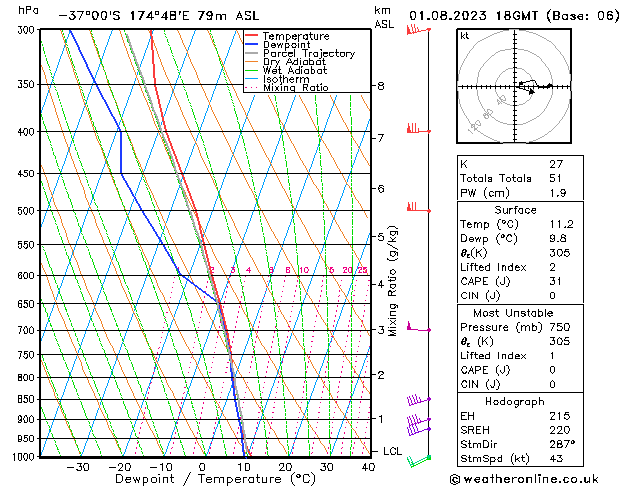
Task: Click the date header 01.08.2023 18GMT
Action: (x=473, y=16)
